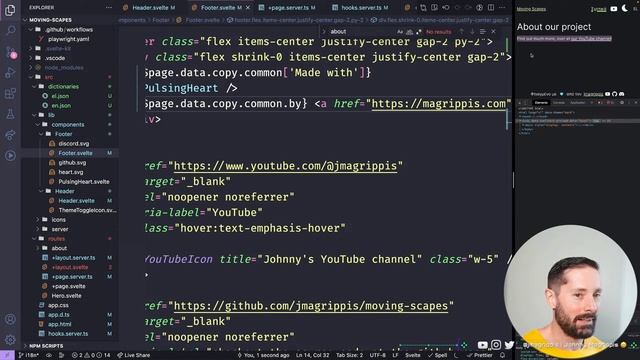
Task: Change Svelte language mode in status bar
Action: point(413,356)
